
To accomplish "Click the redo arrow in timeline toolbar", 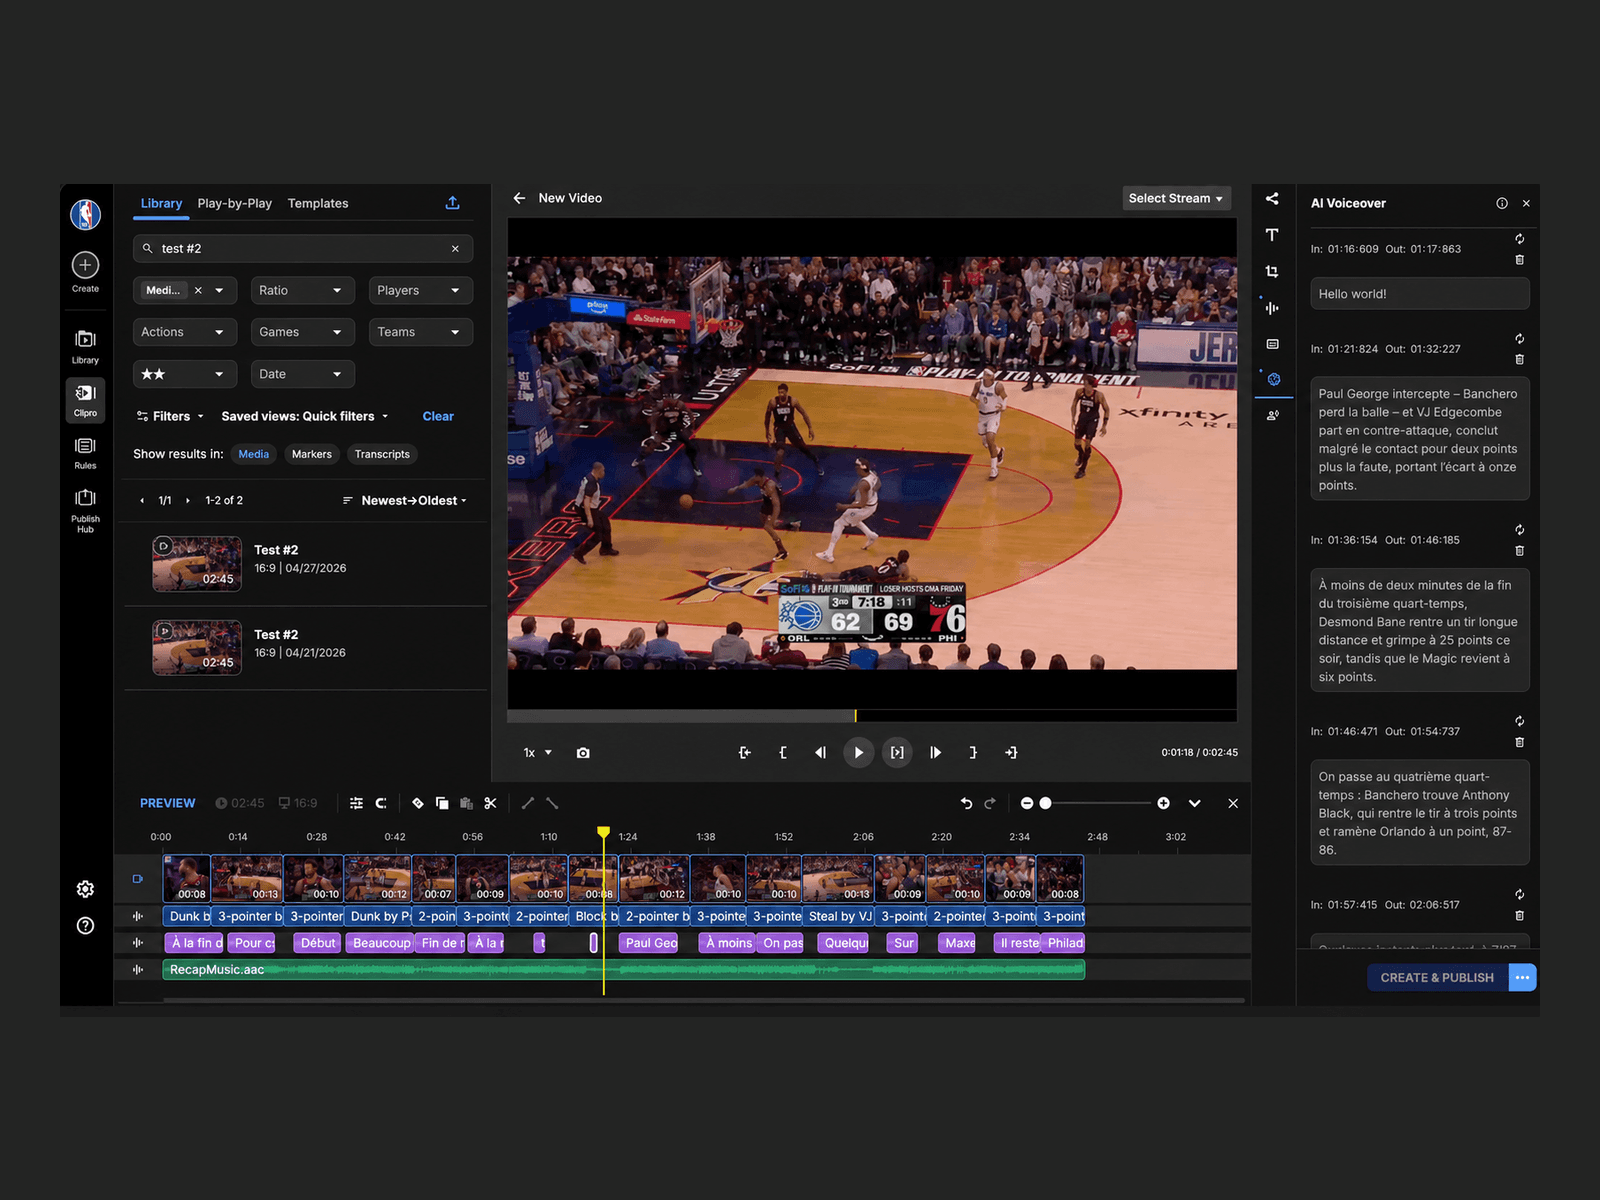I will (x=990, y=803).
